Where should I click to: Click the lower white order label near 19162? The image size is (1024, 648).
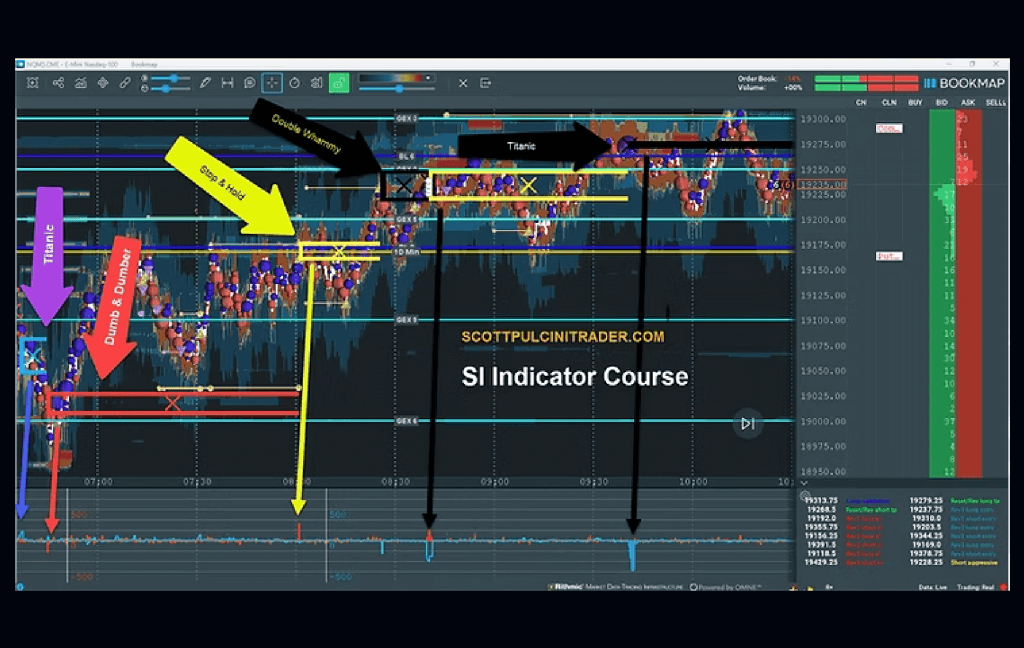click(889, 256)
